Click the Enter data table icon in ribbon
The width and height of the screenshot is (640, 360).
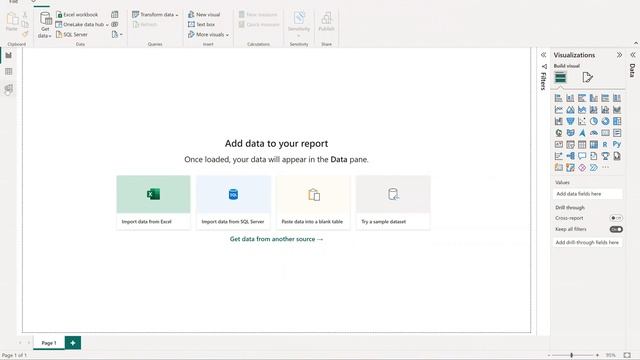(115, 14)
